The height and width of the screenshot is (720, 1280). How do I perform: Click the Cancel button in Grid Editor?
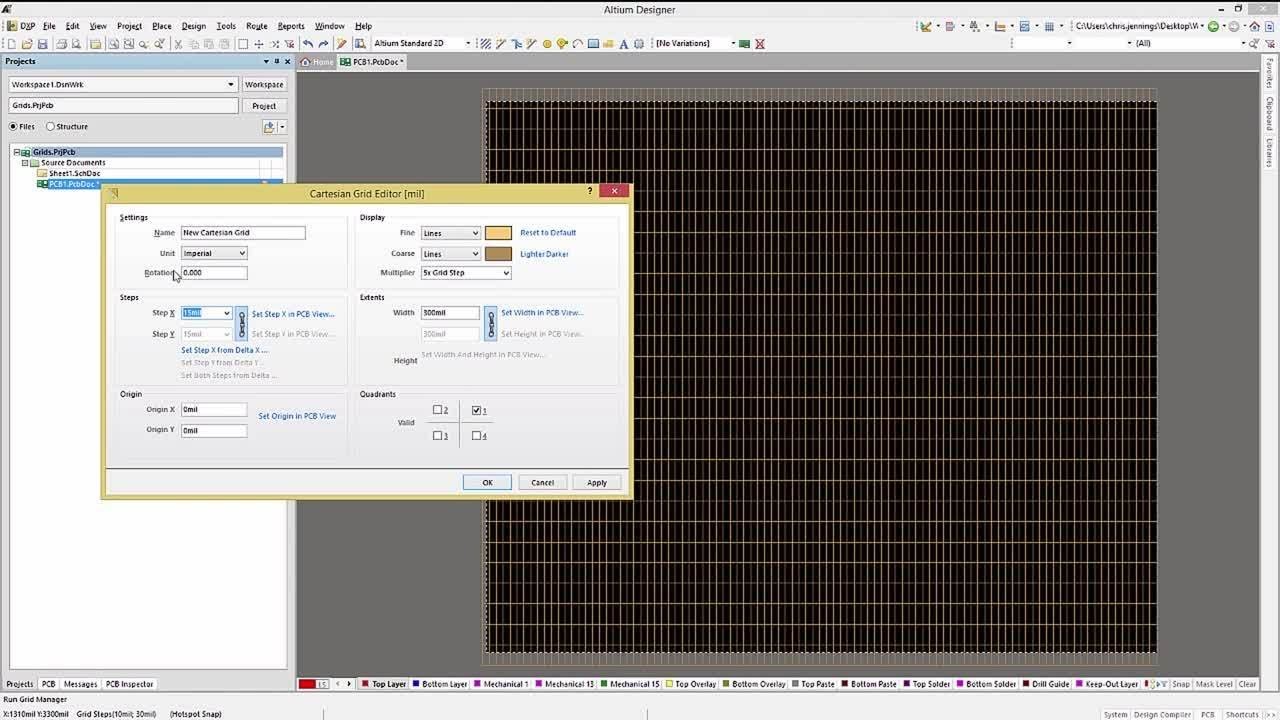click(x=542, y=482)
